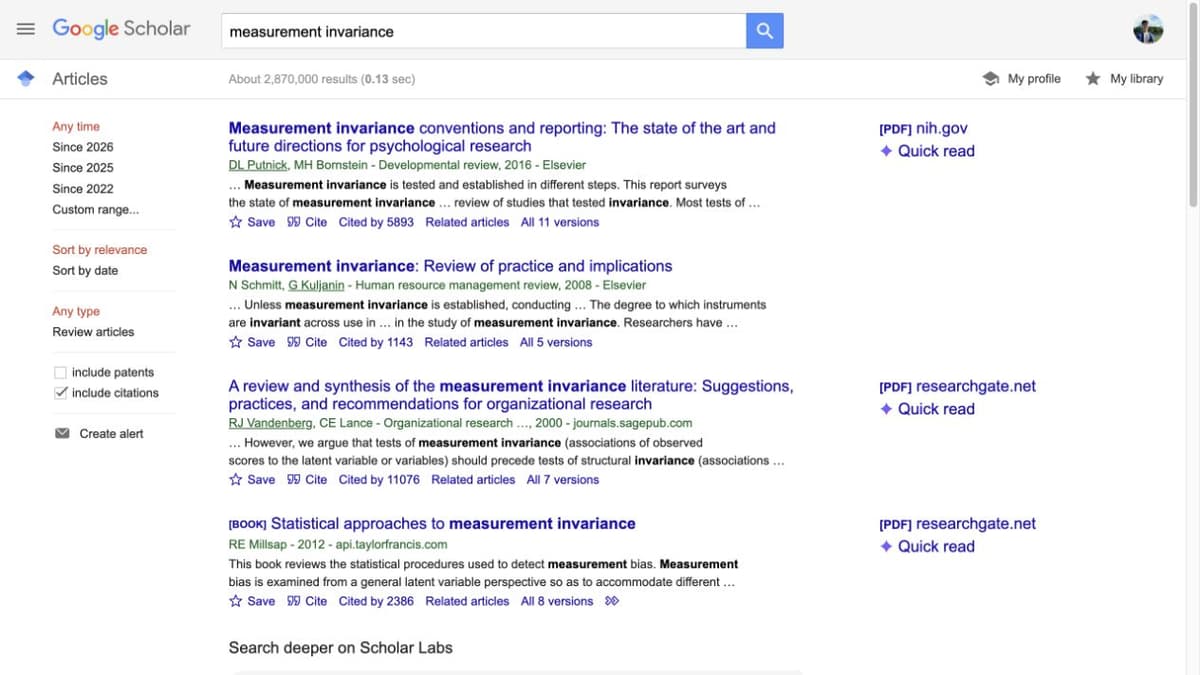Filter results Since 2022
The height and width of the screenshot is (675, 1200).
[83, 188]
